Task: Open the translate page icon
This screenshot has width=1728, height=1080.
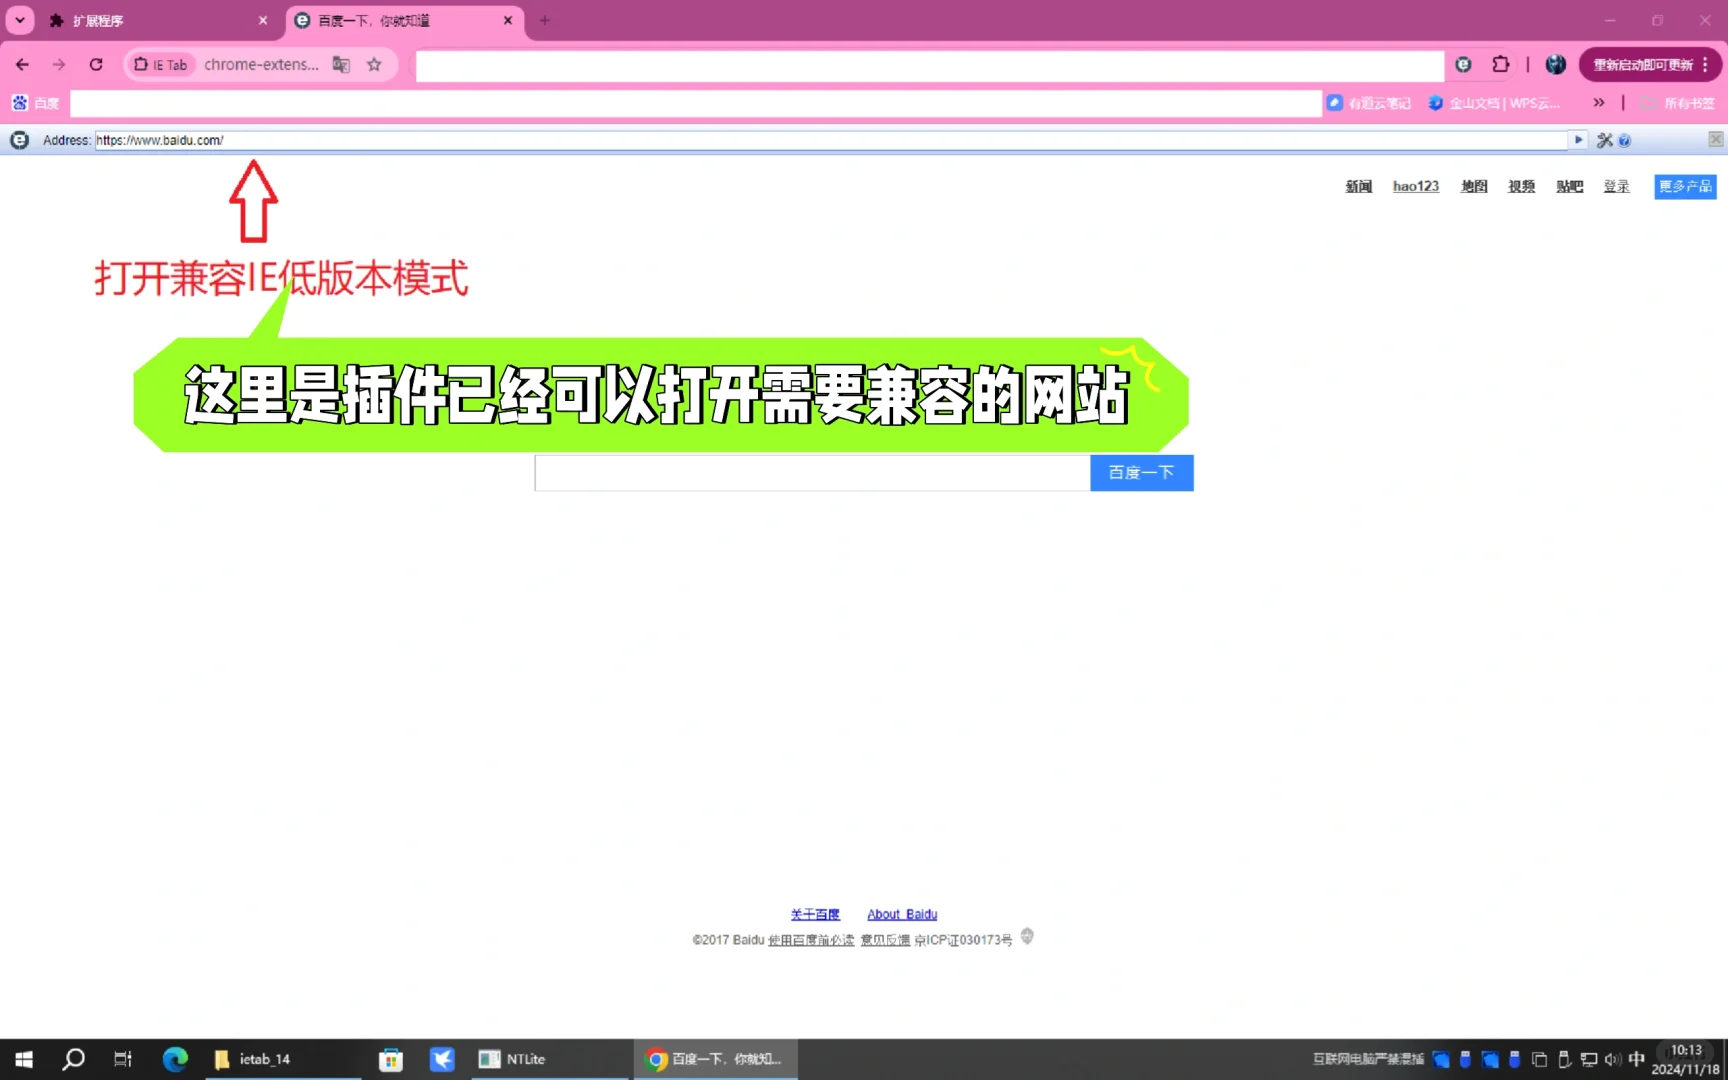Action: click(x=341, y=64)
